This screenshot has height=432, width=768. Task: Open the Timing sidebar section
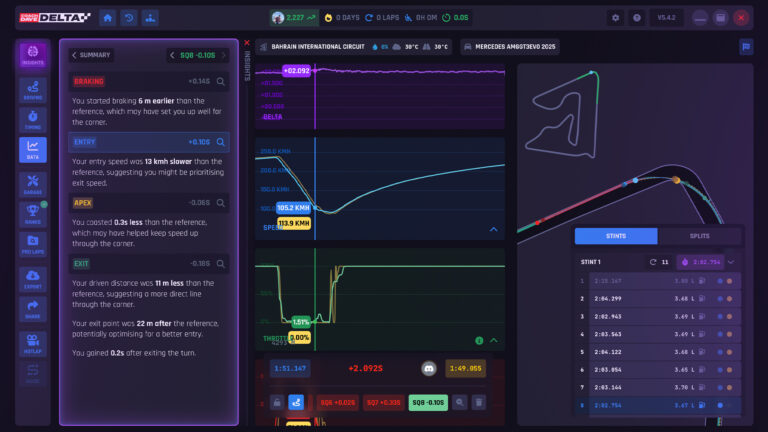[32, 119]
